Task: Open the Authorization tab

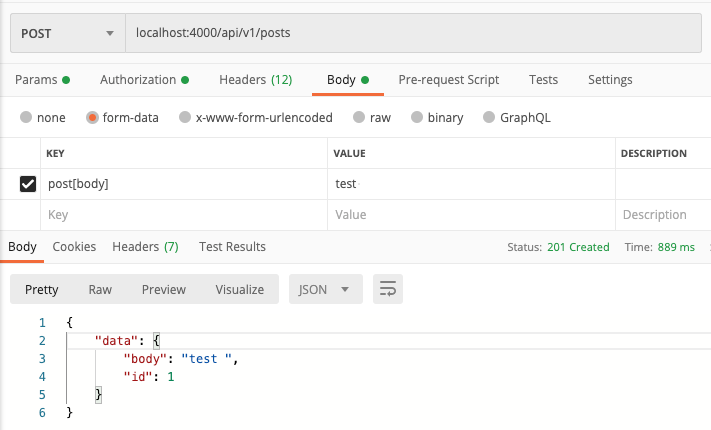Action: [x=144, y=80]
